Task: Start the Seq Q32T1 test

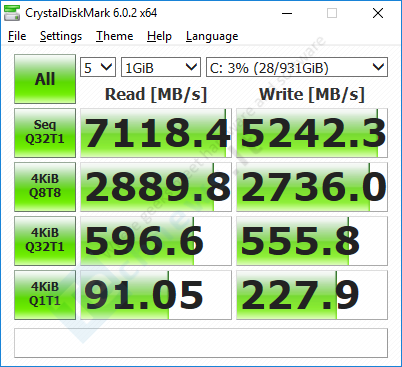Action: (45, 133)
